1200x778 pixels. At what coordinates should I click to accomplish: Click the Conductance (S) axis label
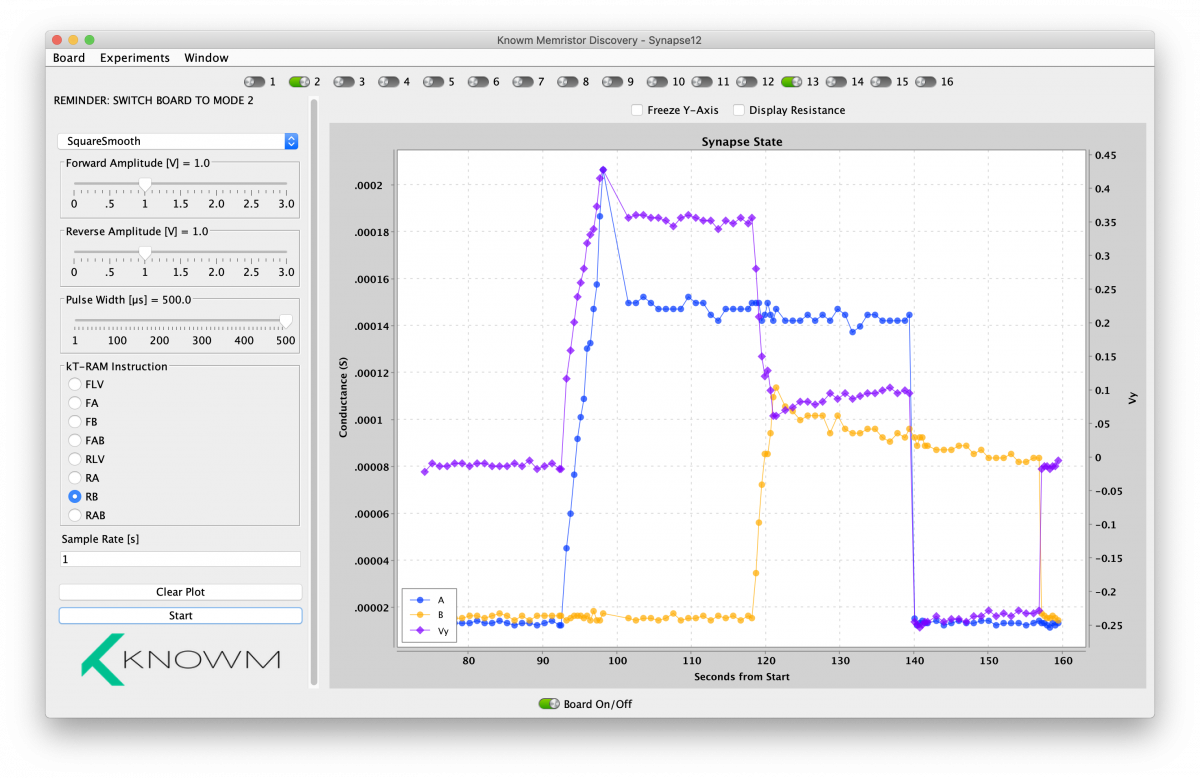point(344,398)
